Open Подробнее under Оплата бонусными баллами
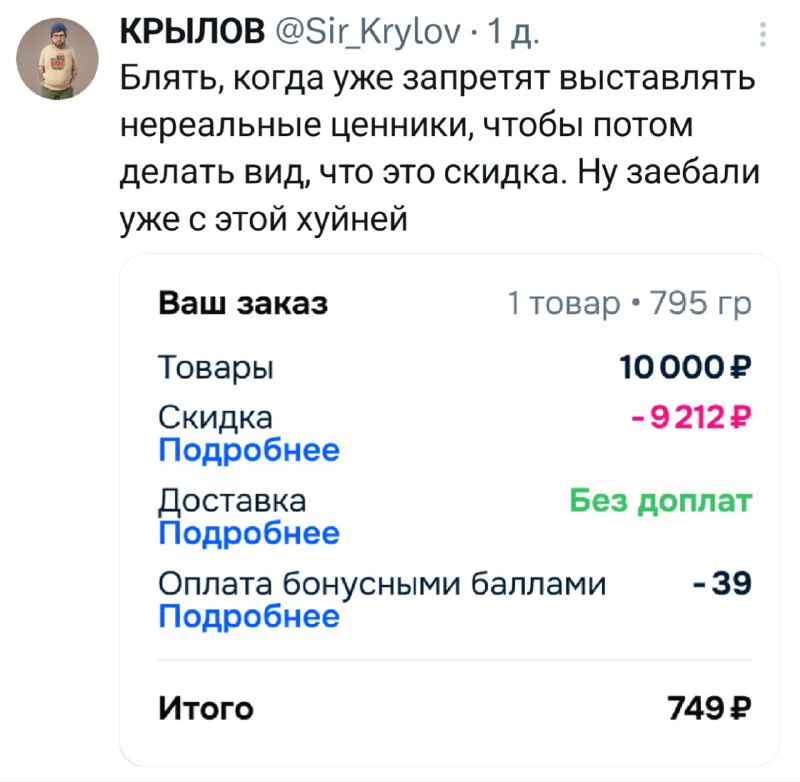The height and width of the screenshot is (782, 800). click(249, 616)
